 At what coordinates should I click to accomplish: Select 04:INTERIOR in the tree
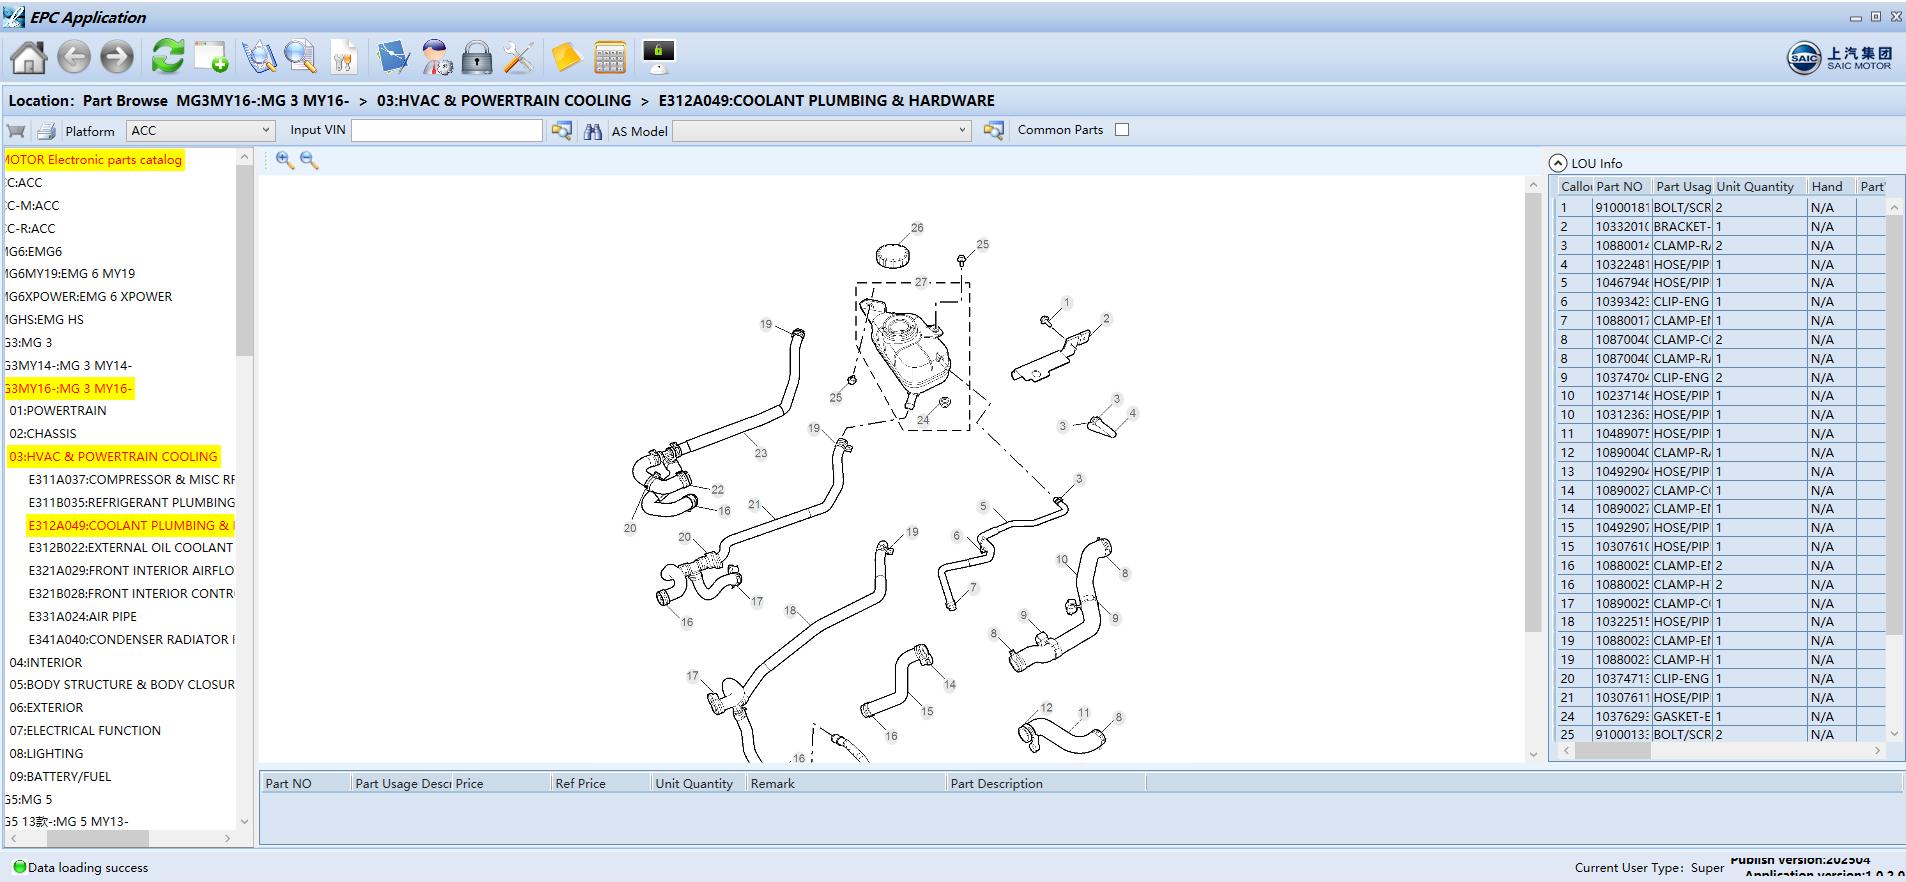coord(46,662)
